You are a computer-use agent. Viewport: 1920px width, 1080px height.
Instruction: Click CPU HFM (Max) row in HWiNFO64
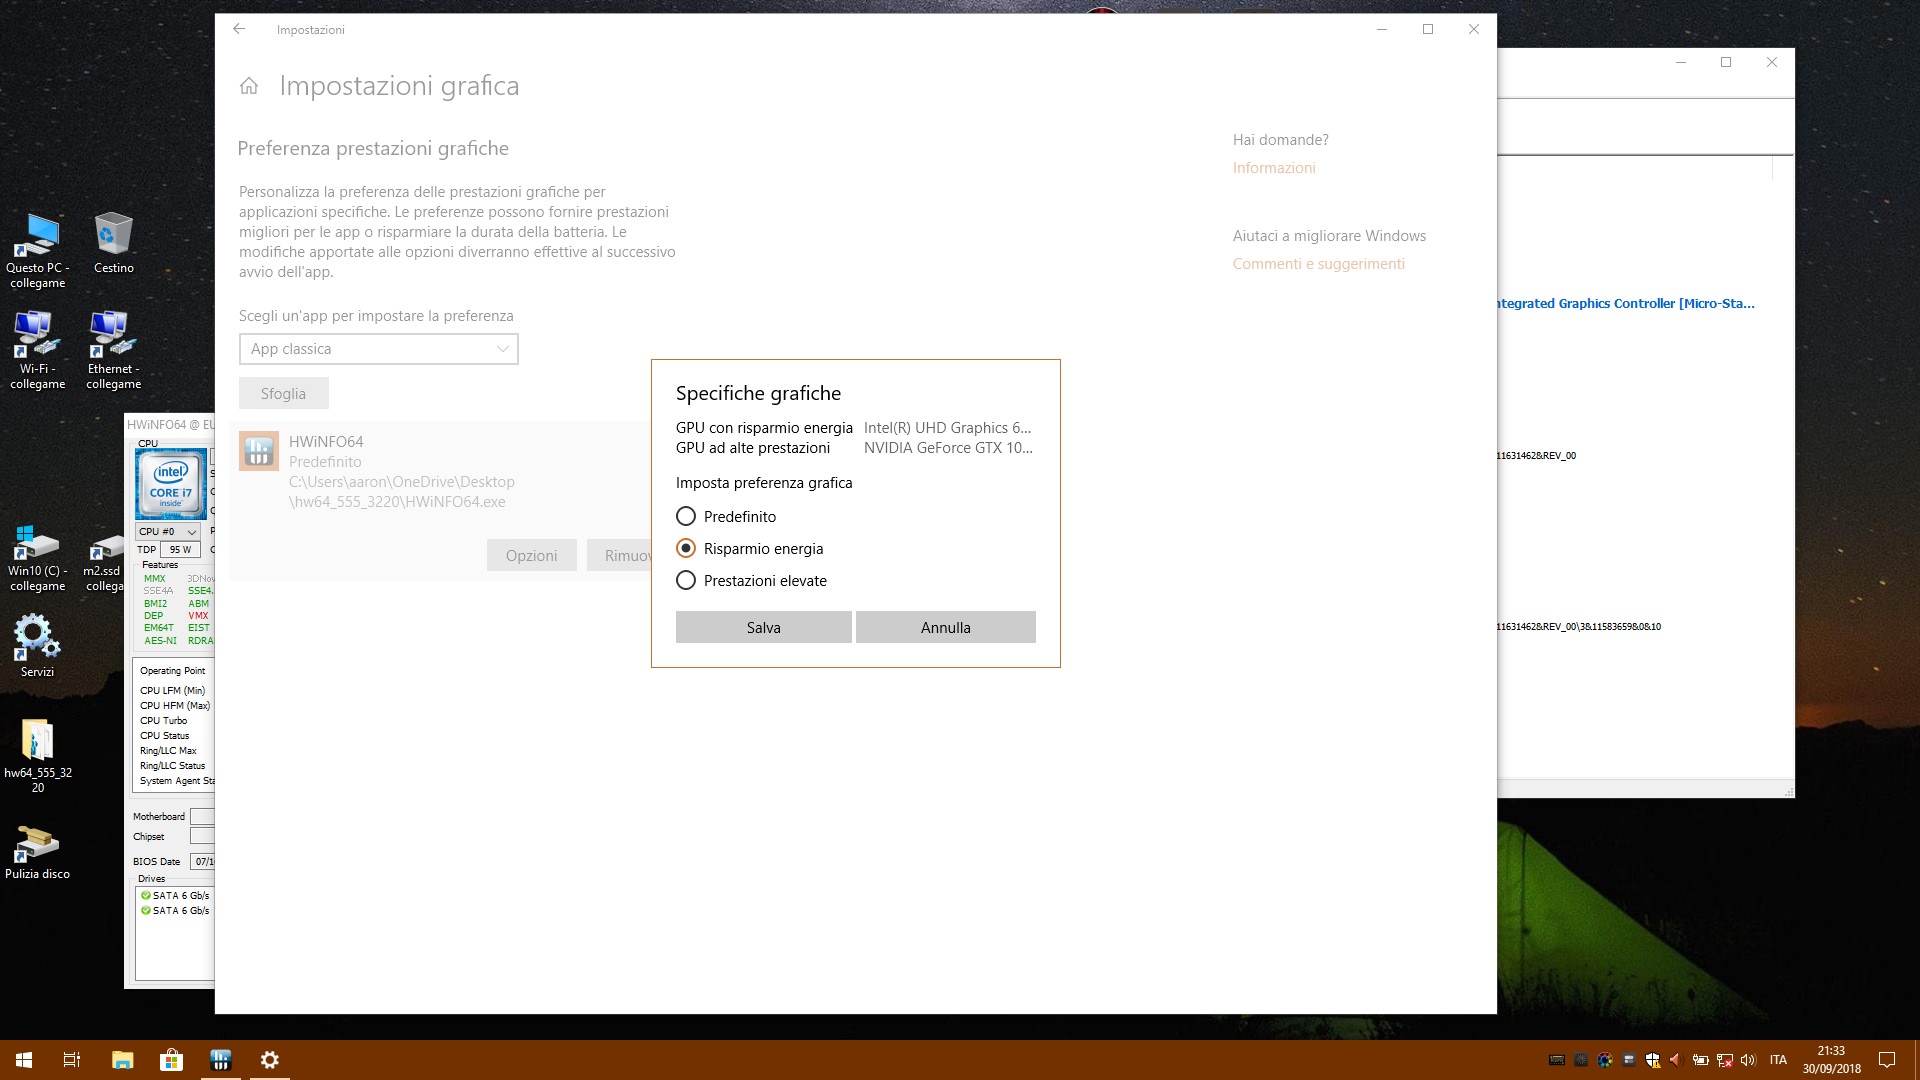pos(175,706)
